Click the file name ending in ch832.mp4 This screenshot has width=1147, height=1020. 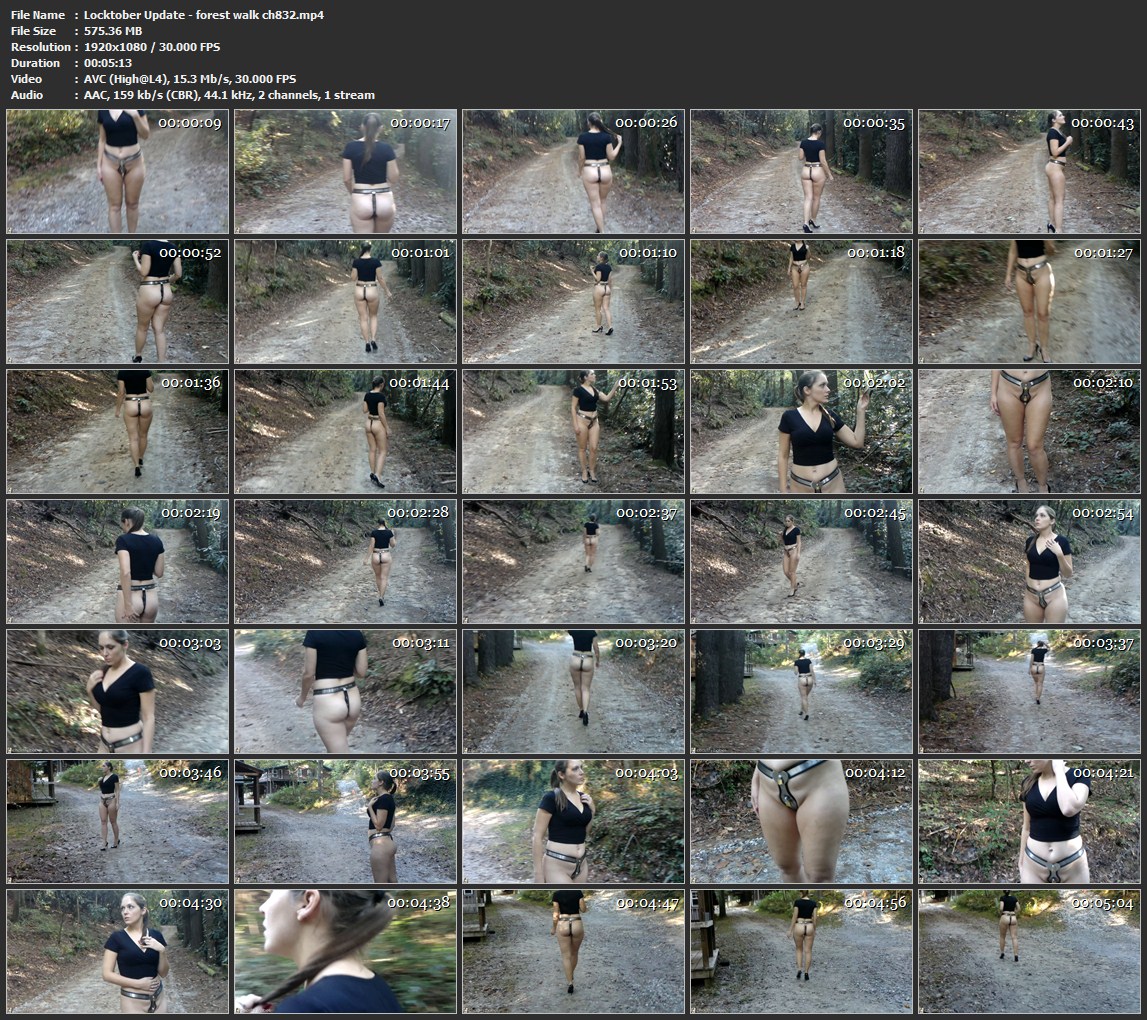pos(204,15)
